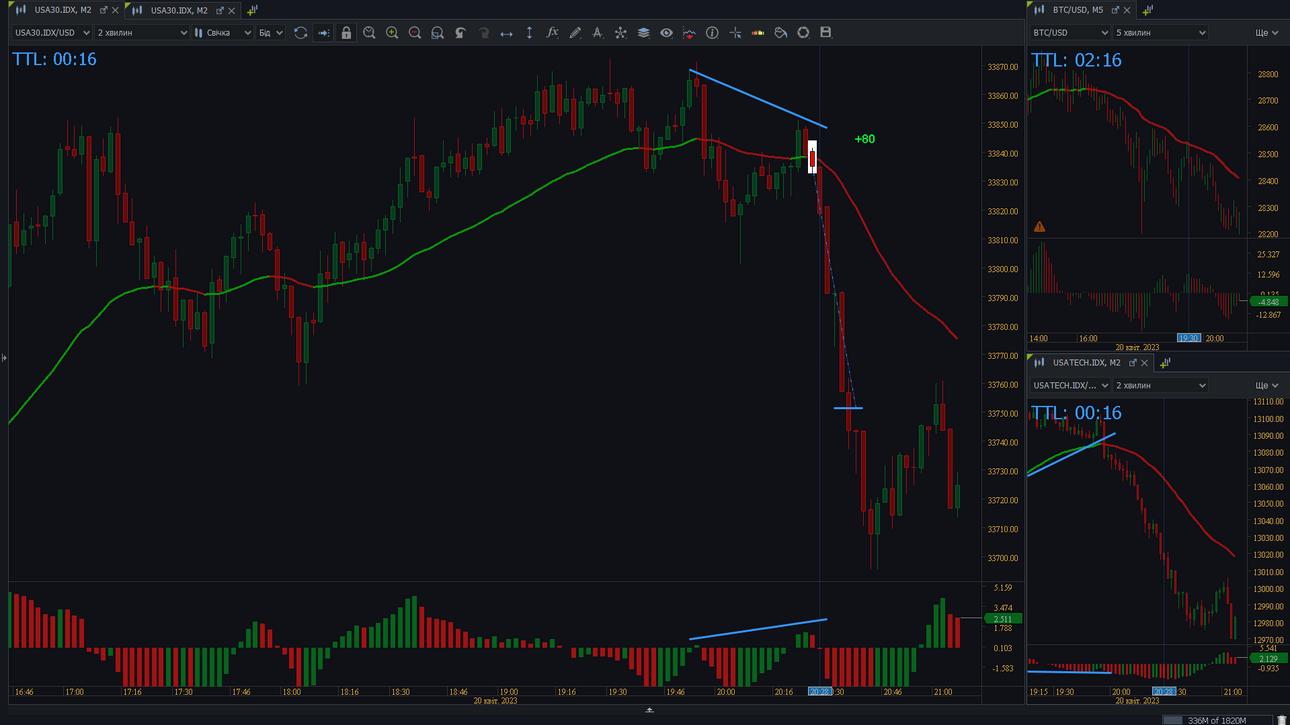This screenshot has height=725, width=1290.
Task: Click the green 2.511 histogram value label
Action: 1003,619
